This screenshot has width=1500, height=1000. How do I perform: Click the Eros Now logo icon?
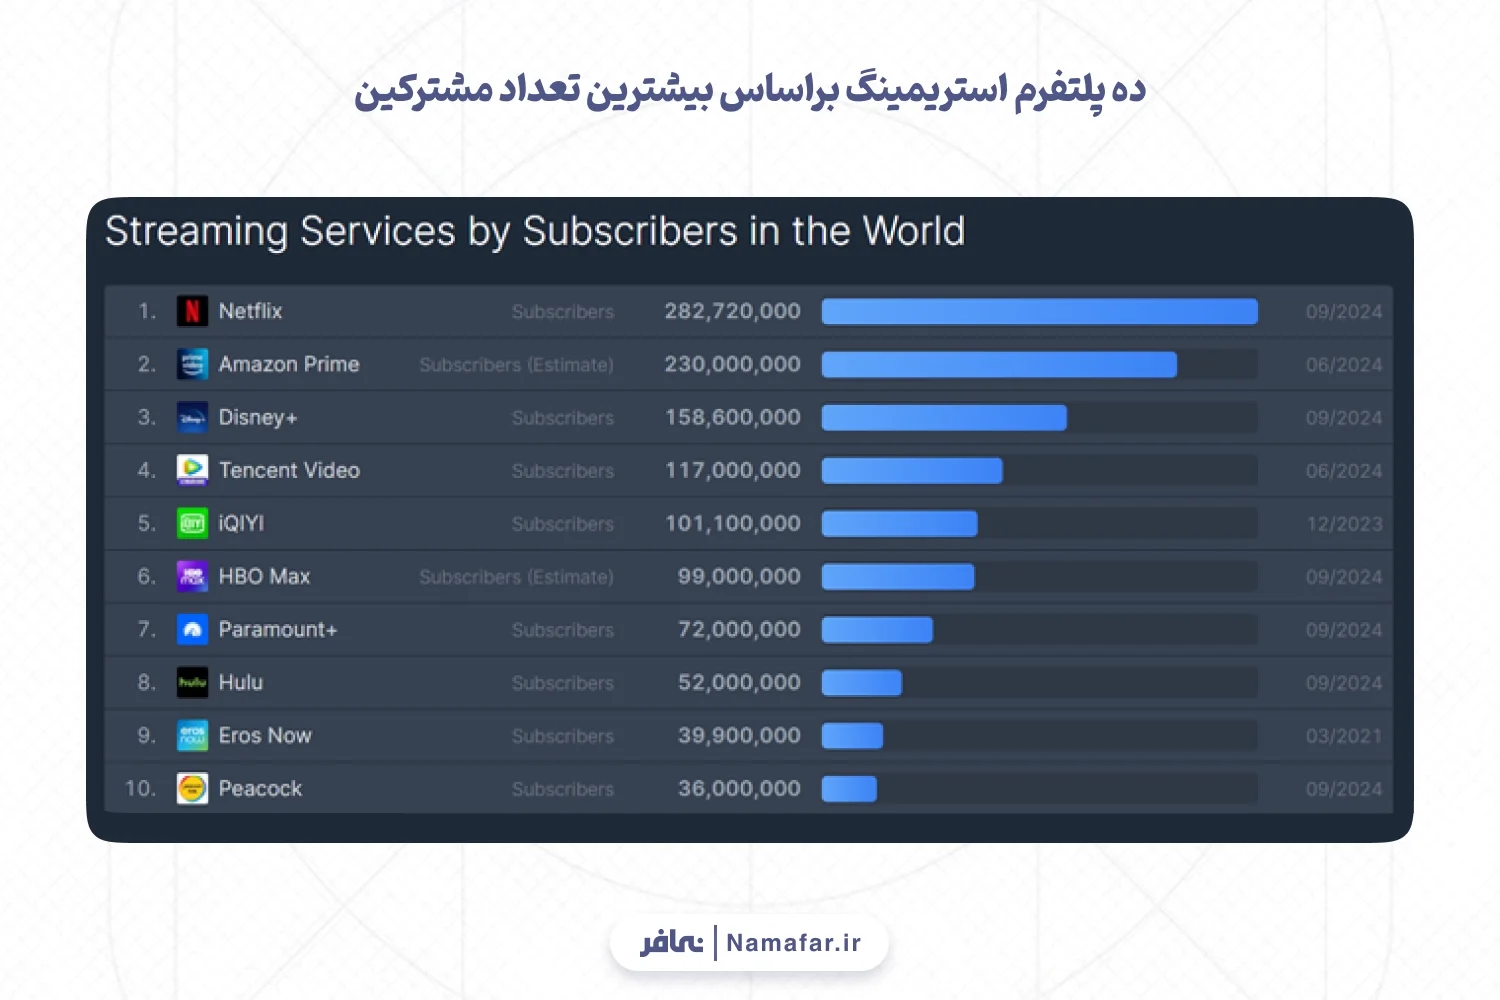(x=192, y=735)
